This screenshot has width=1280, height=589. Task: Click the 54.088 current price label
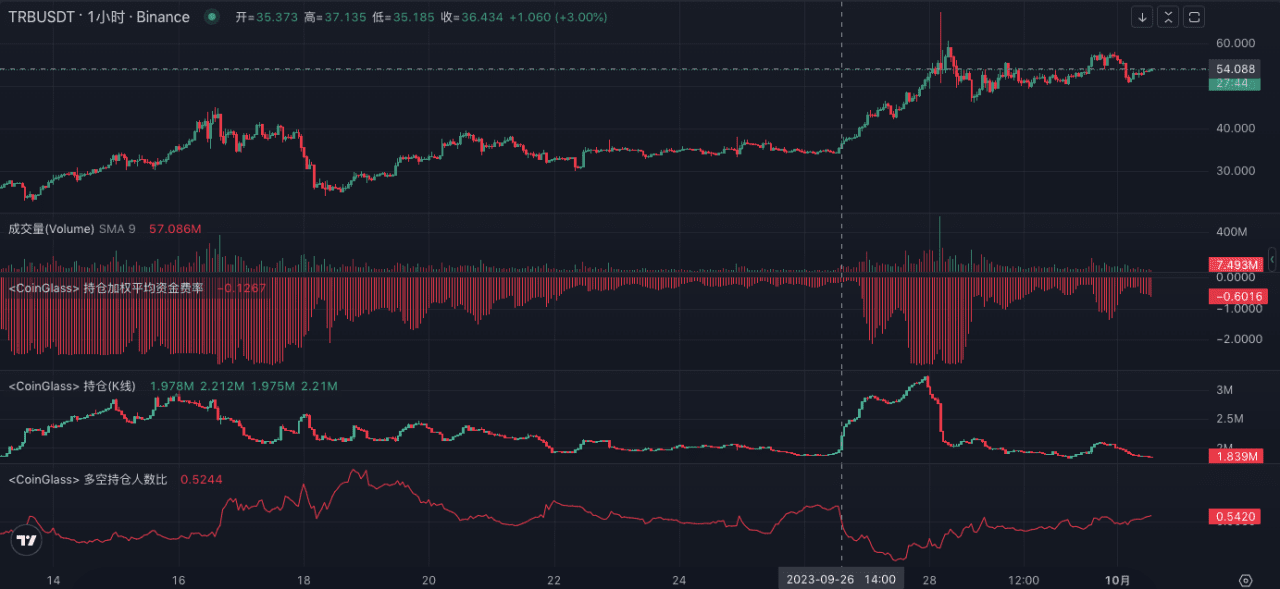1236,69
